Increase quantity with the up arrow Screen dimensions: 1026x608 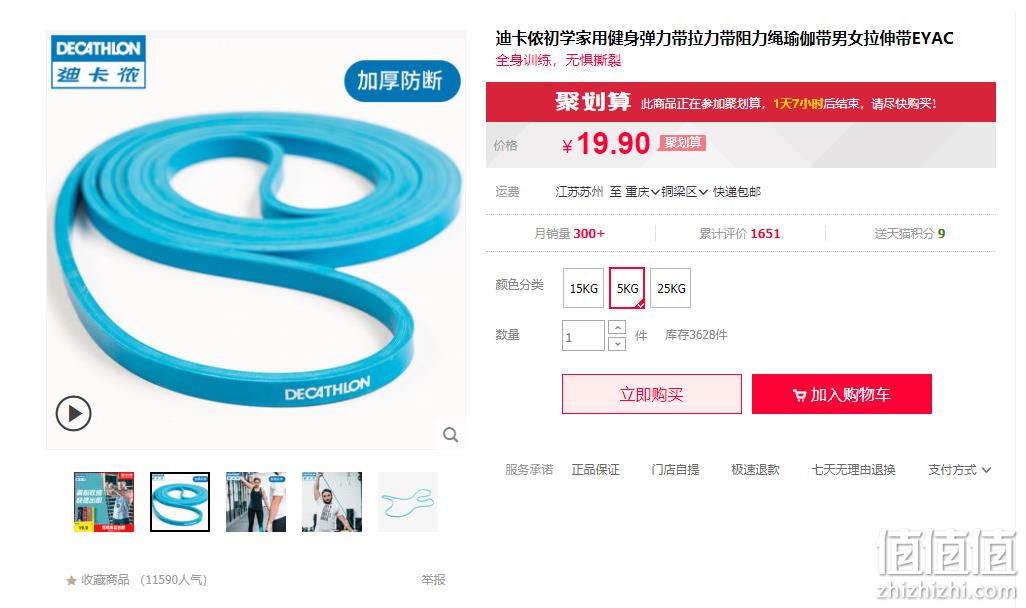pyautogui.click(x=617, y=327)
